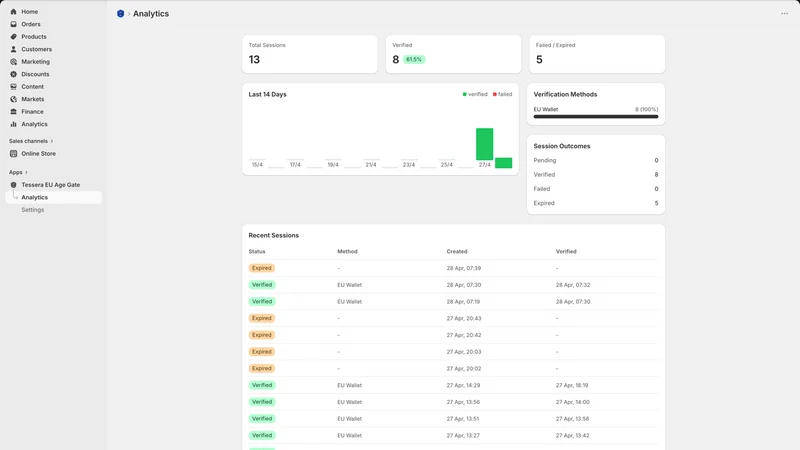This screenshot has height=450, width=800.
Task: Click the EU Wallet progress bar
Action: point(595,116)
